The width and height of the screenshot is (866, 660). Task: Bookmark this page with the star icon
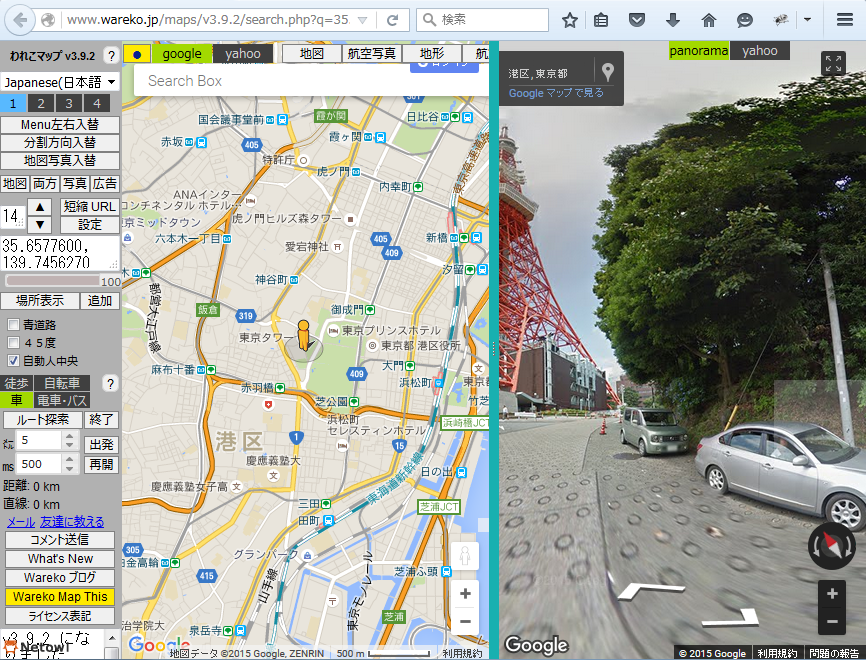click(569, 20)
